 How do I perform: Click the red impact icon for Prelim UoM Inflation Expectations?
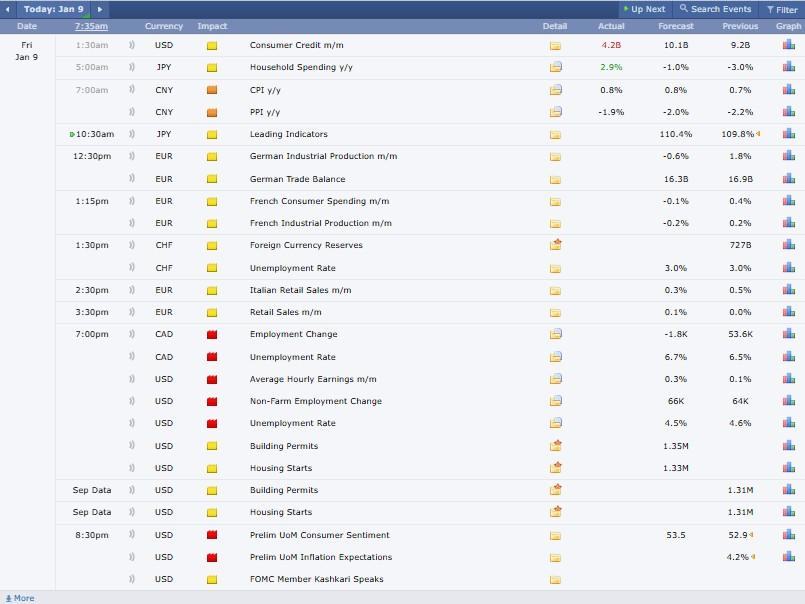coord(212,557)
